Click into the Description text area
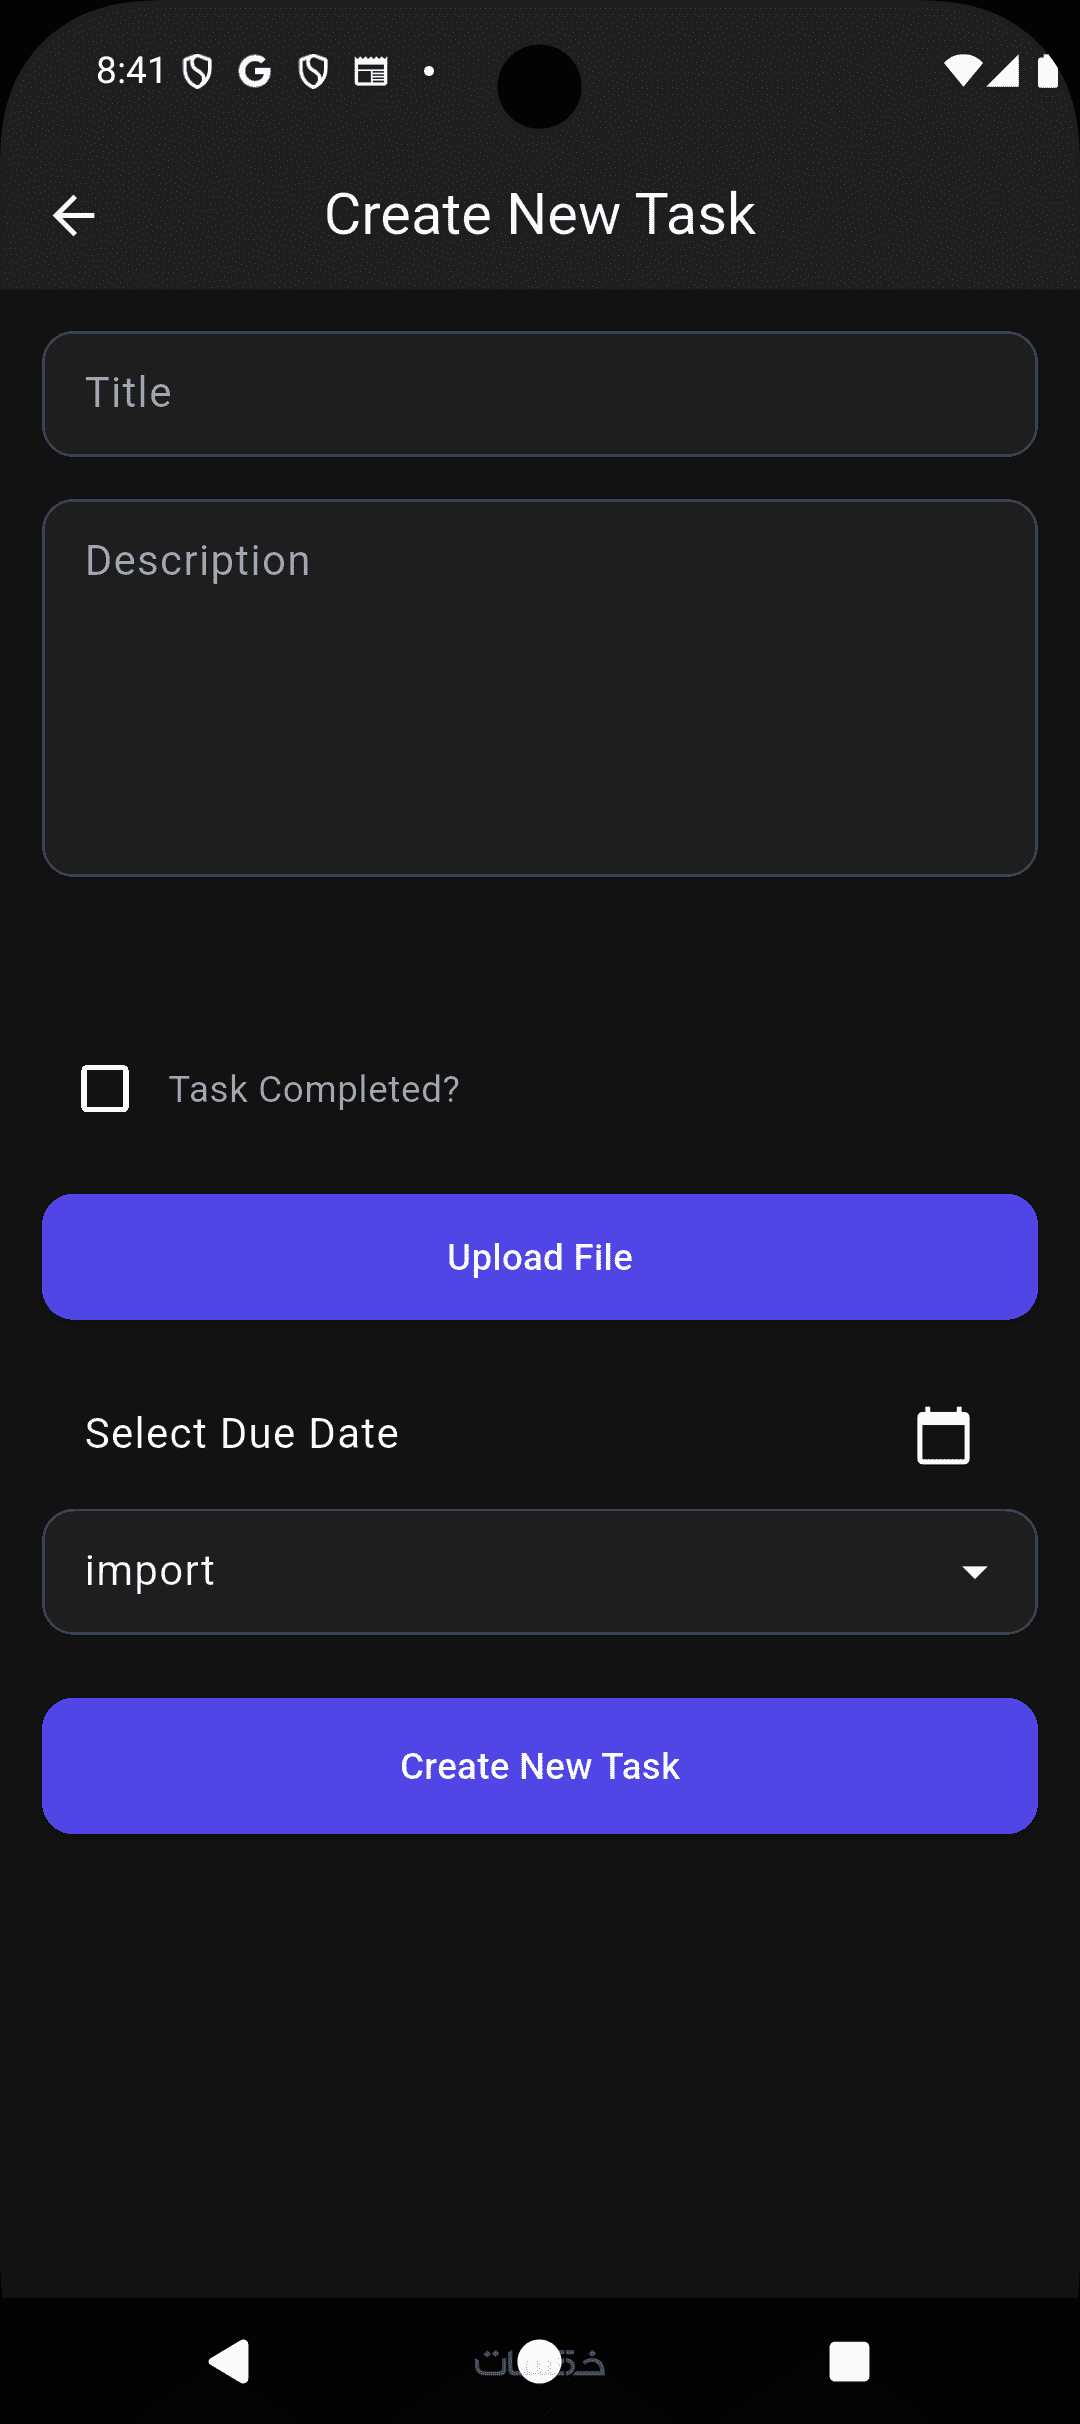 pyautogui.click(x=540, y=688)
